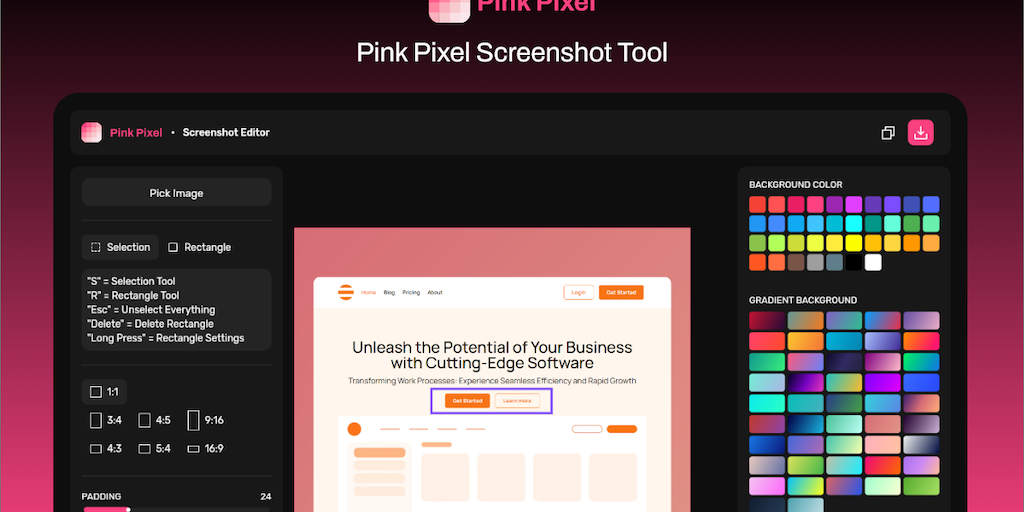Click the '"Esc" = Unselect Everything' hint

point(151,310)
